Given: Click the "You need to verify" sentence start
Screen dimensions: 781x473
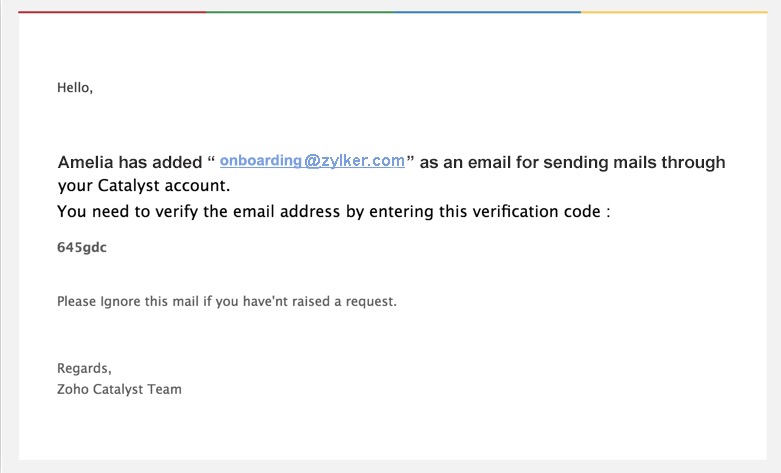Looking at the screenshot, I should tap(124, 212).
